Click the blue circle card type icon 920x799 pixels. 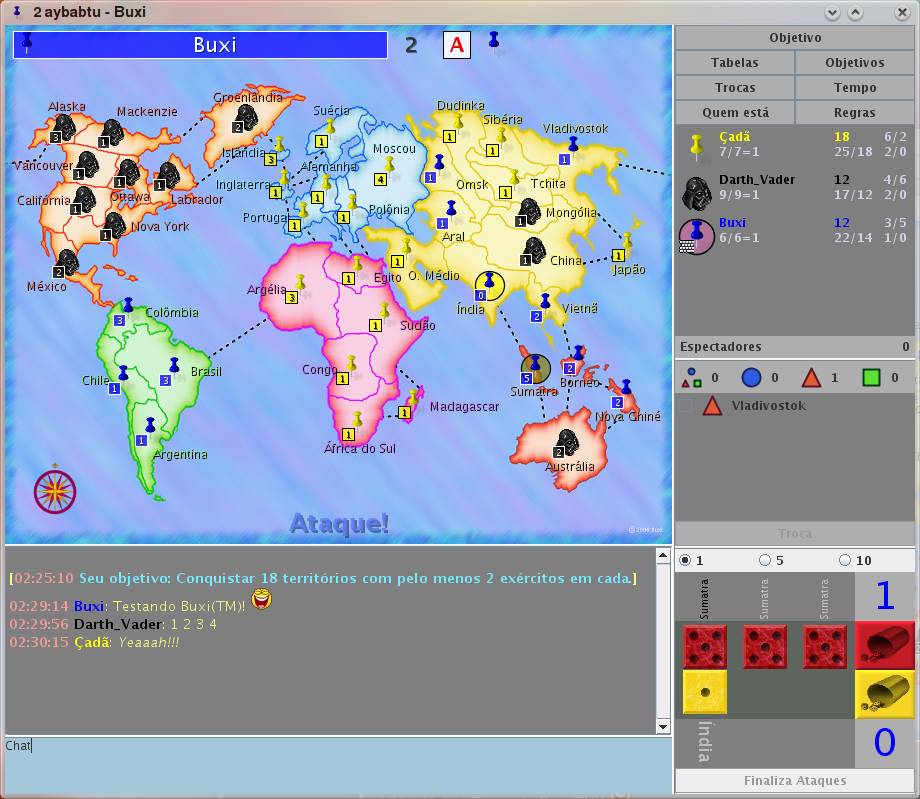[751, 377]
